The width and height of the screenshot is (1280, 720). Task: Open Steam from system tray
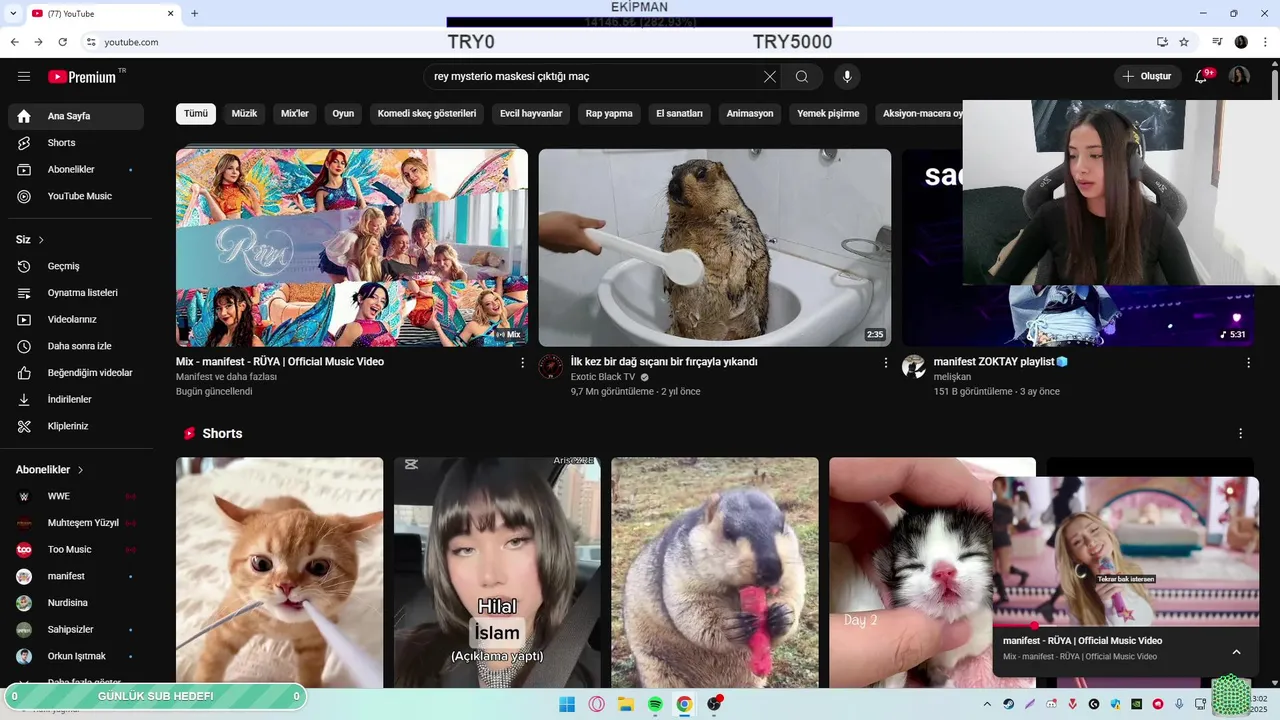[1008, 704]
